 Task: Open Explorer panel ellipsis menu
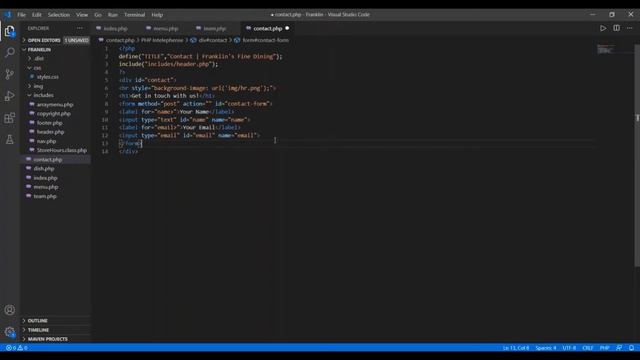[80, 28]
